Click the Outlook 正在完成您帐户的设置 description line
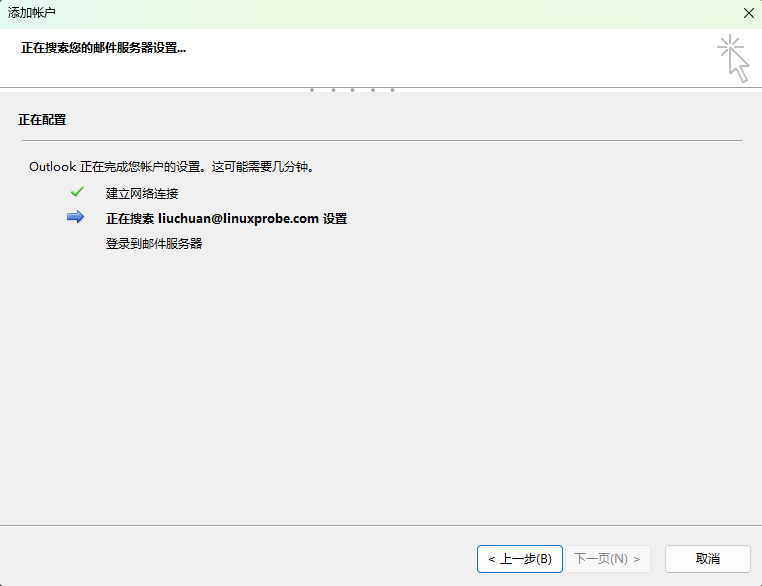The height and width of the screenshot is (586, 762). [172, 167]
